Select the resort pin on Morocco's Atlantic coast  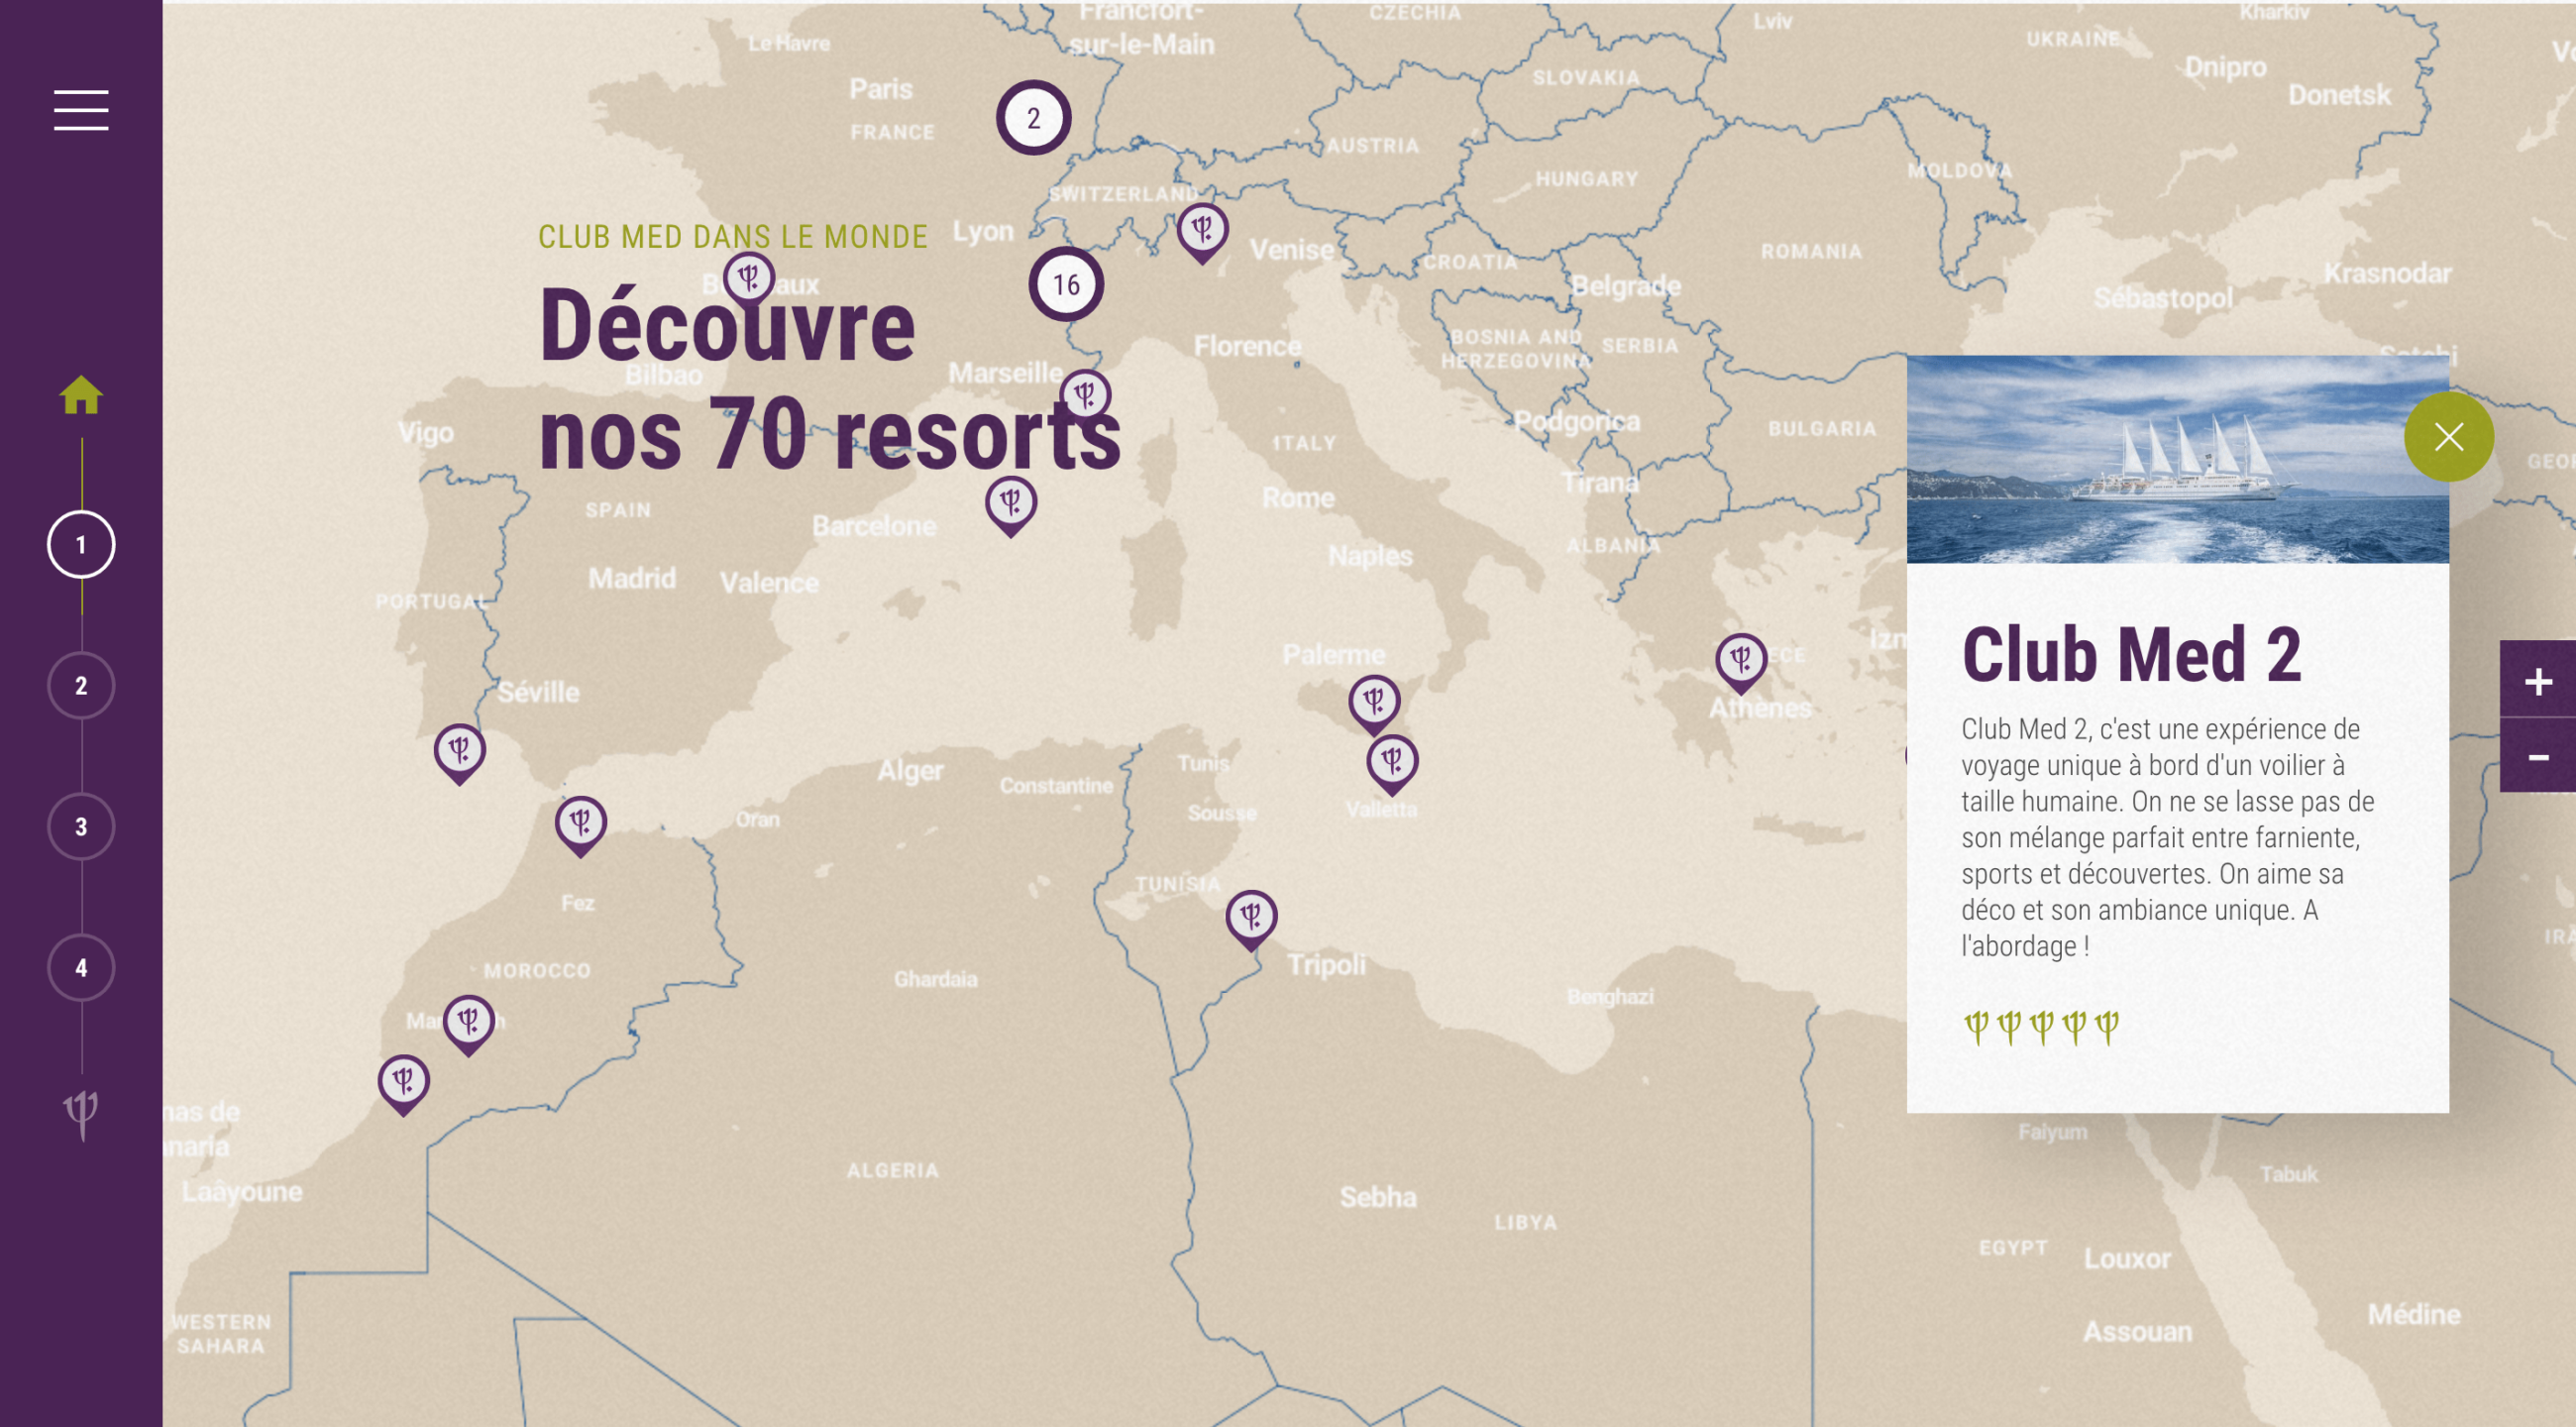[x=403, y=1084]
